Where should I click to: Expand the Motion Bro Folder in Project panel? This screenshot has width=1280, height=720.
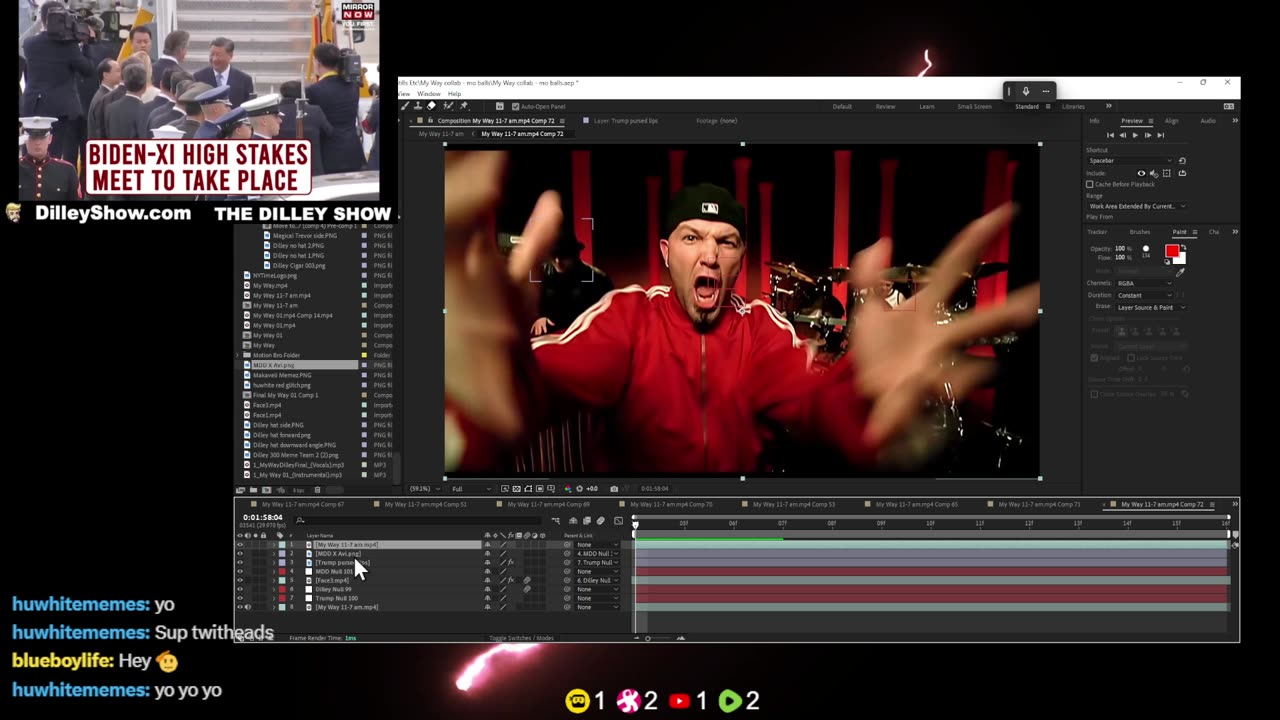pos(239,355)
